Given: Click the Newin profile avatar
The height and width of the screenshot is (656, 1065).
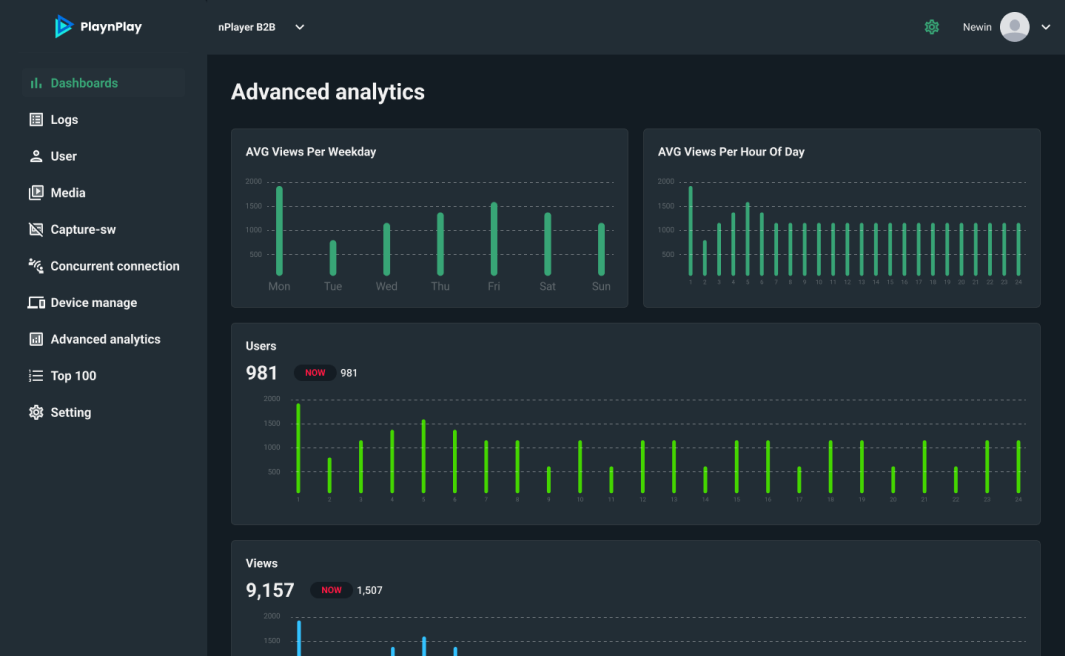Looking at the screenshot, I should pos(1015,27).
